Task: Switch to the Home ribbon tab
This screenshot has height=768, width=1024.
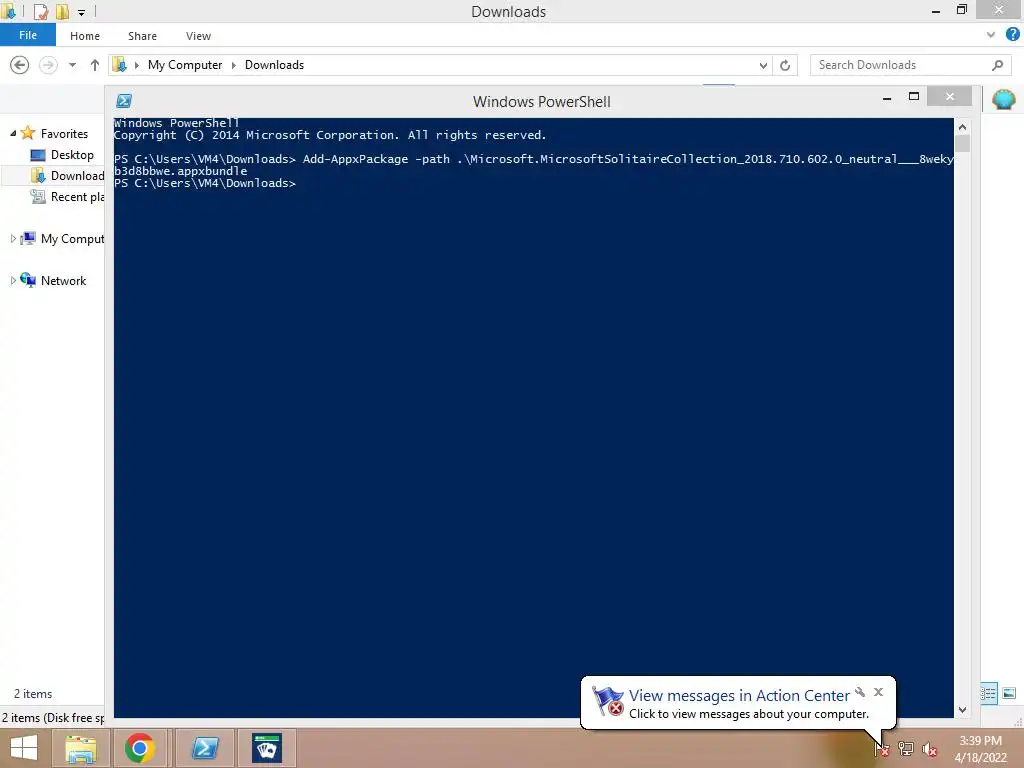Action: point(85,36)
